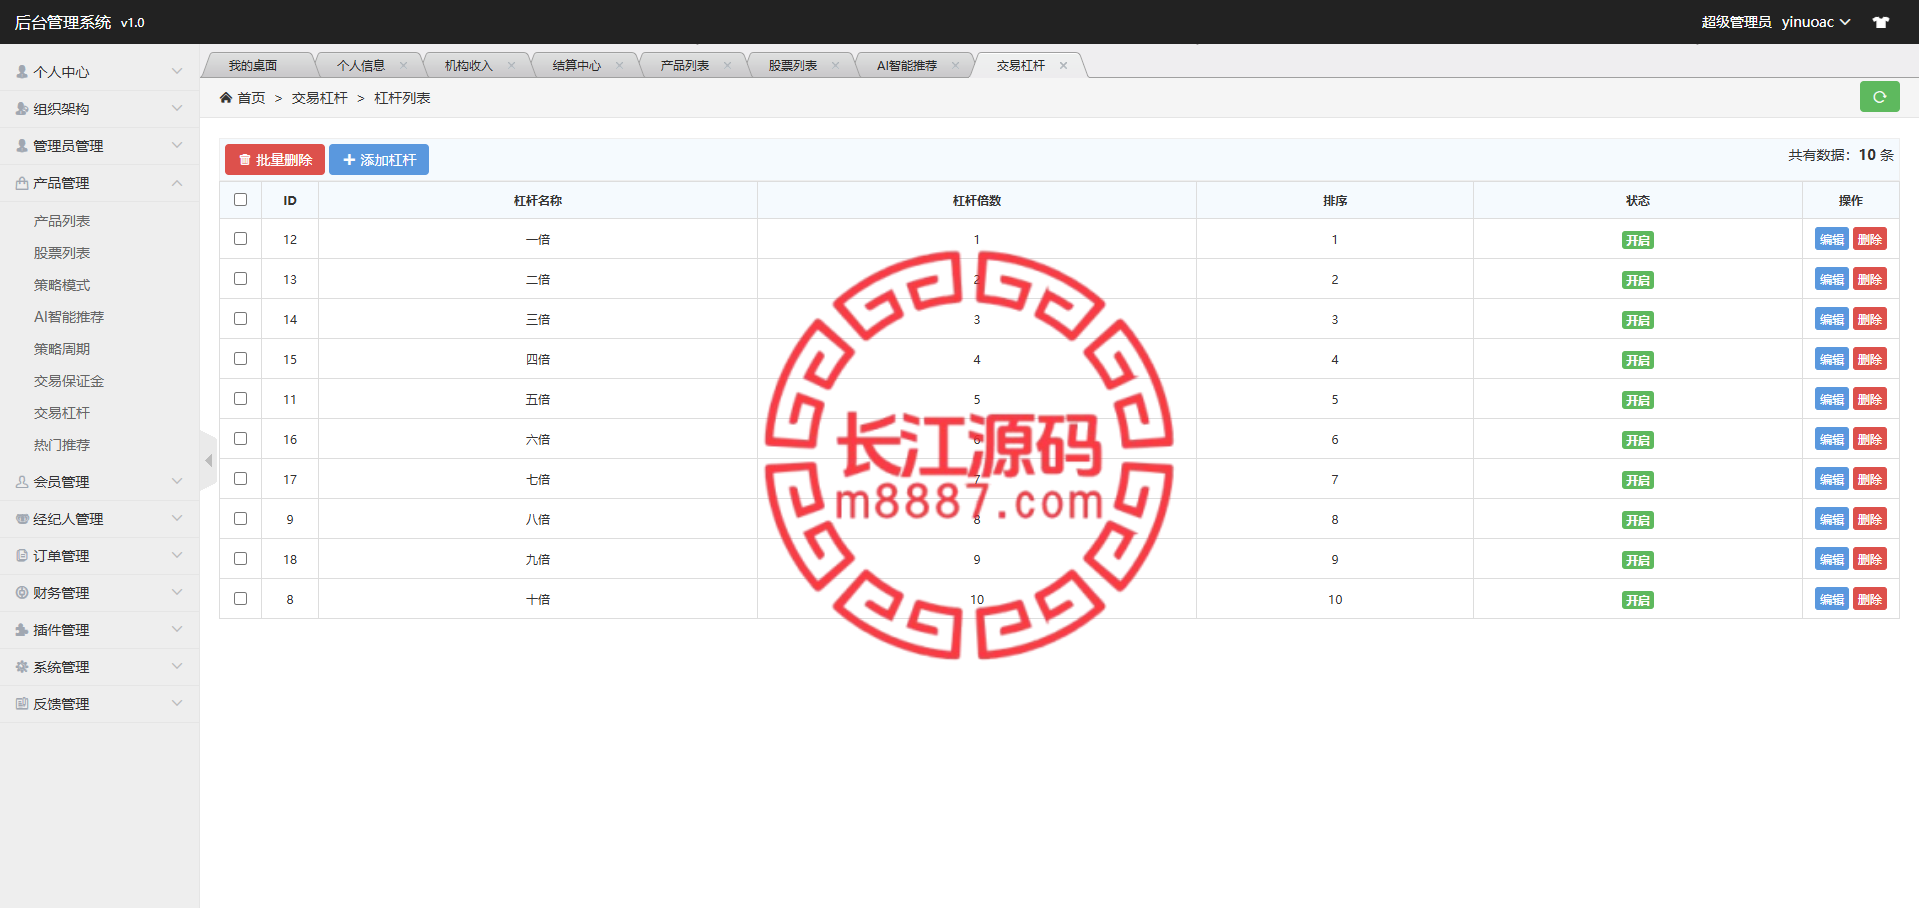The width and height of the screenshot is (1919, 908).
Task: Close the 个人信息 tab
Action: click(404, 66)
